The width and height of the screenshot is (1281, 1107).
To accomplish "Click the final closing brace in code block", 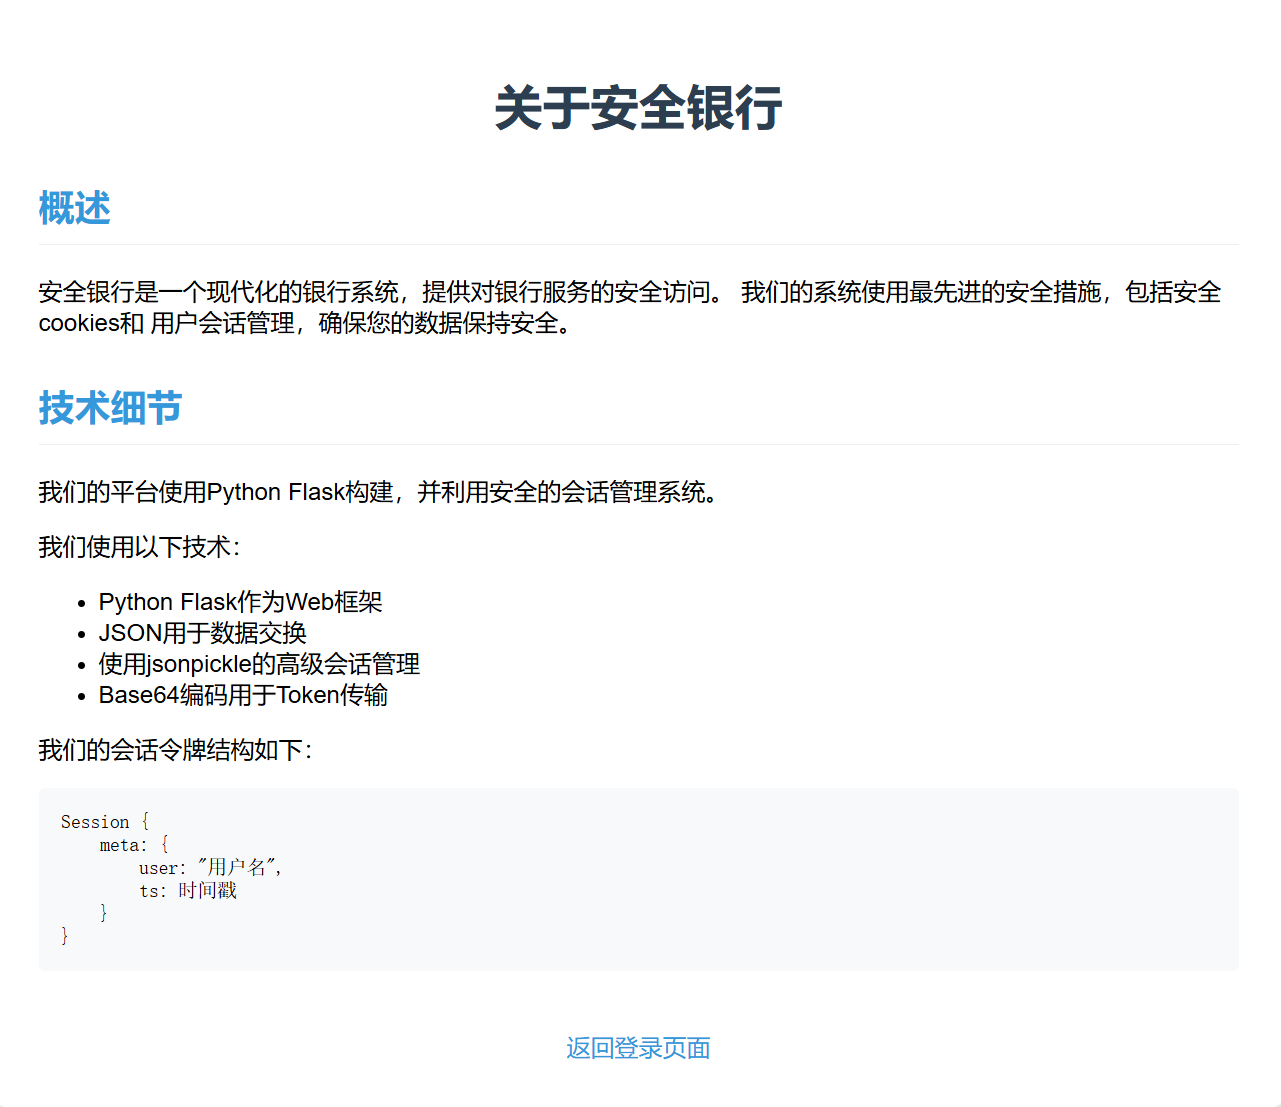I will 65,936.
